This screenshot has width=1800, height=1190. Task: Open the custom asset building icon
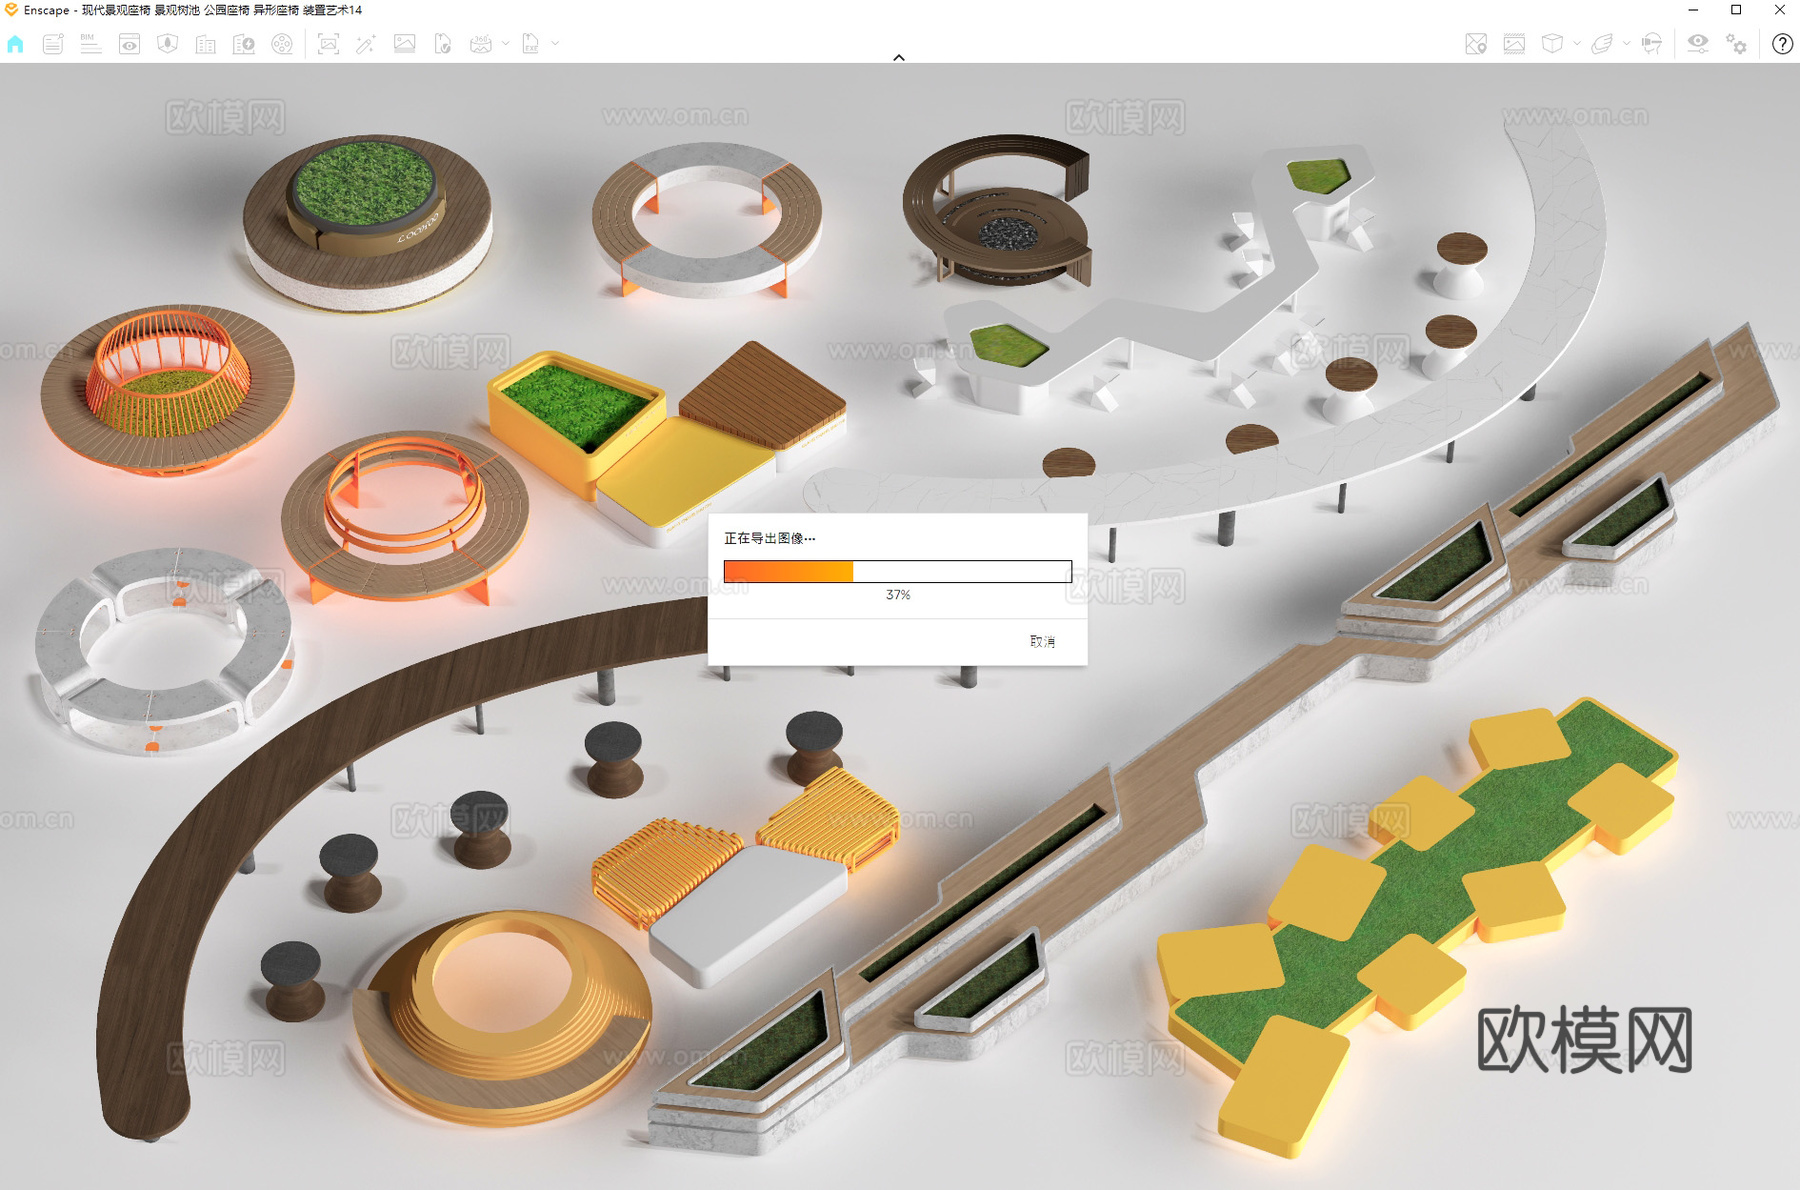(x=243, y=44)
